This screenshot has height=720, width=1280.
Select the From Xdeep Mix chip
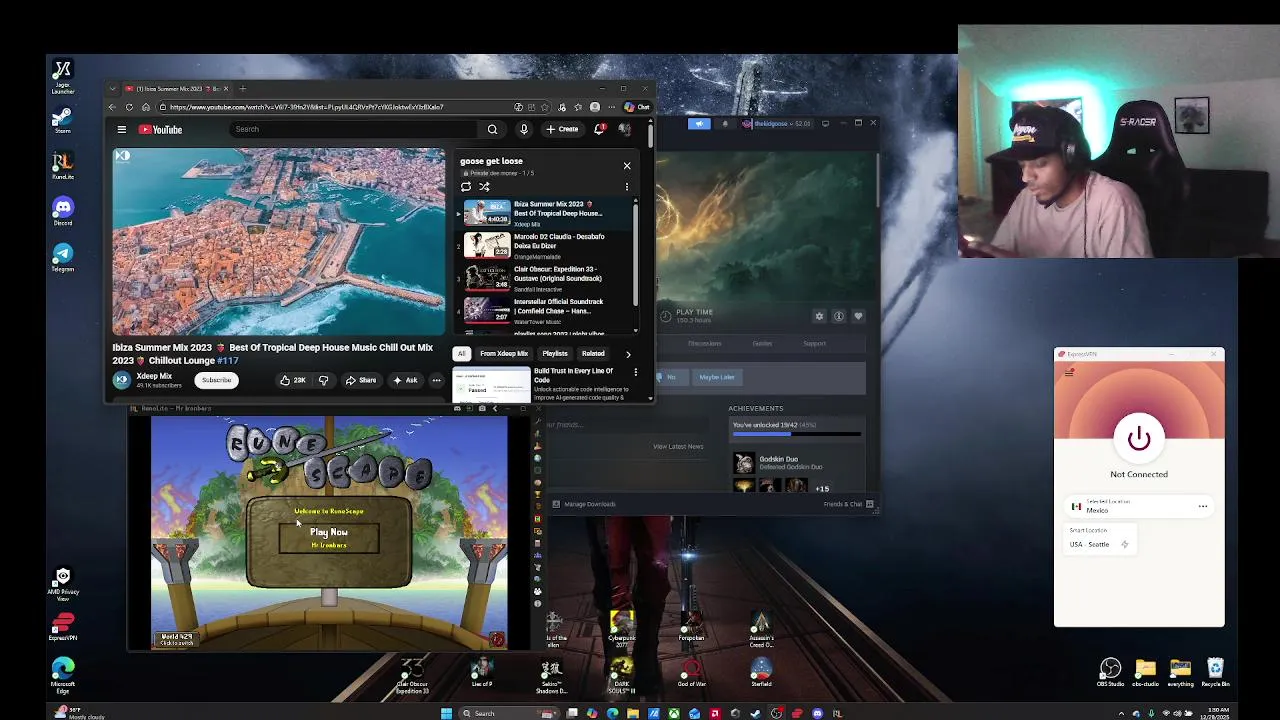tap(504, 353)
